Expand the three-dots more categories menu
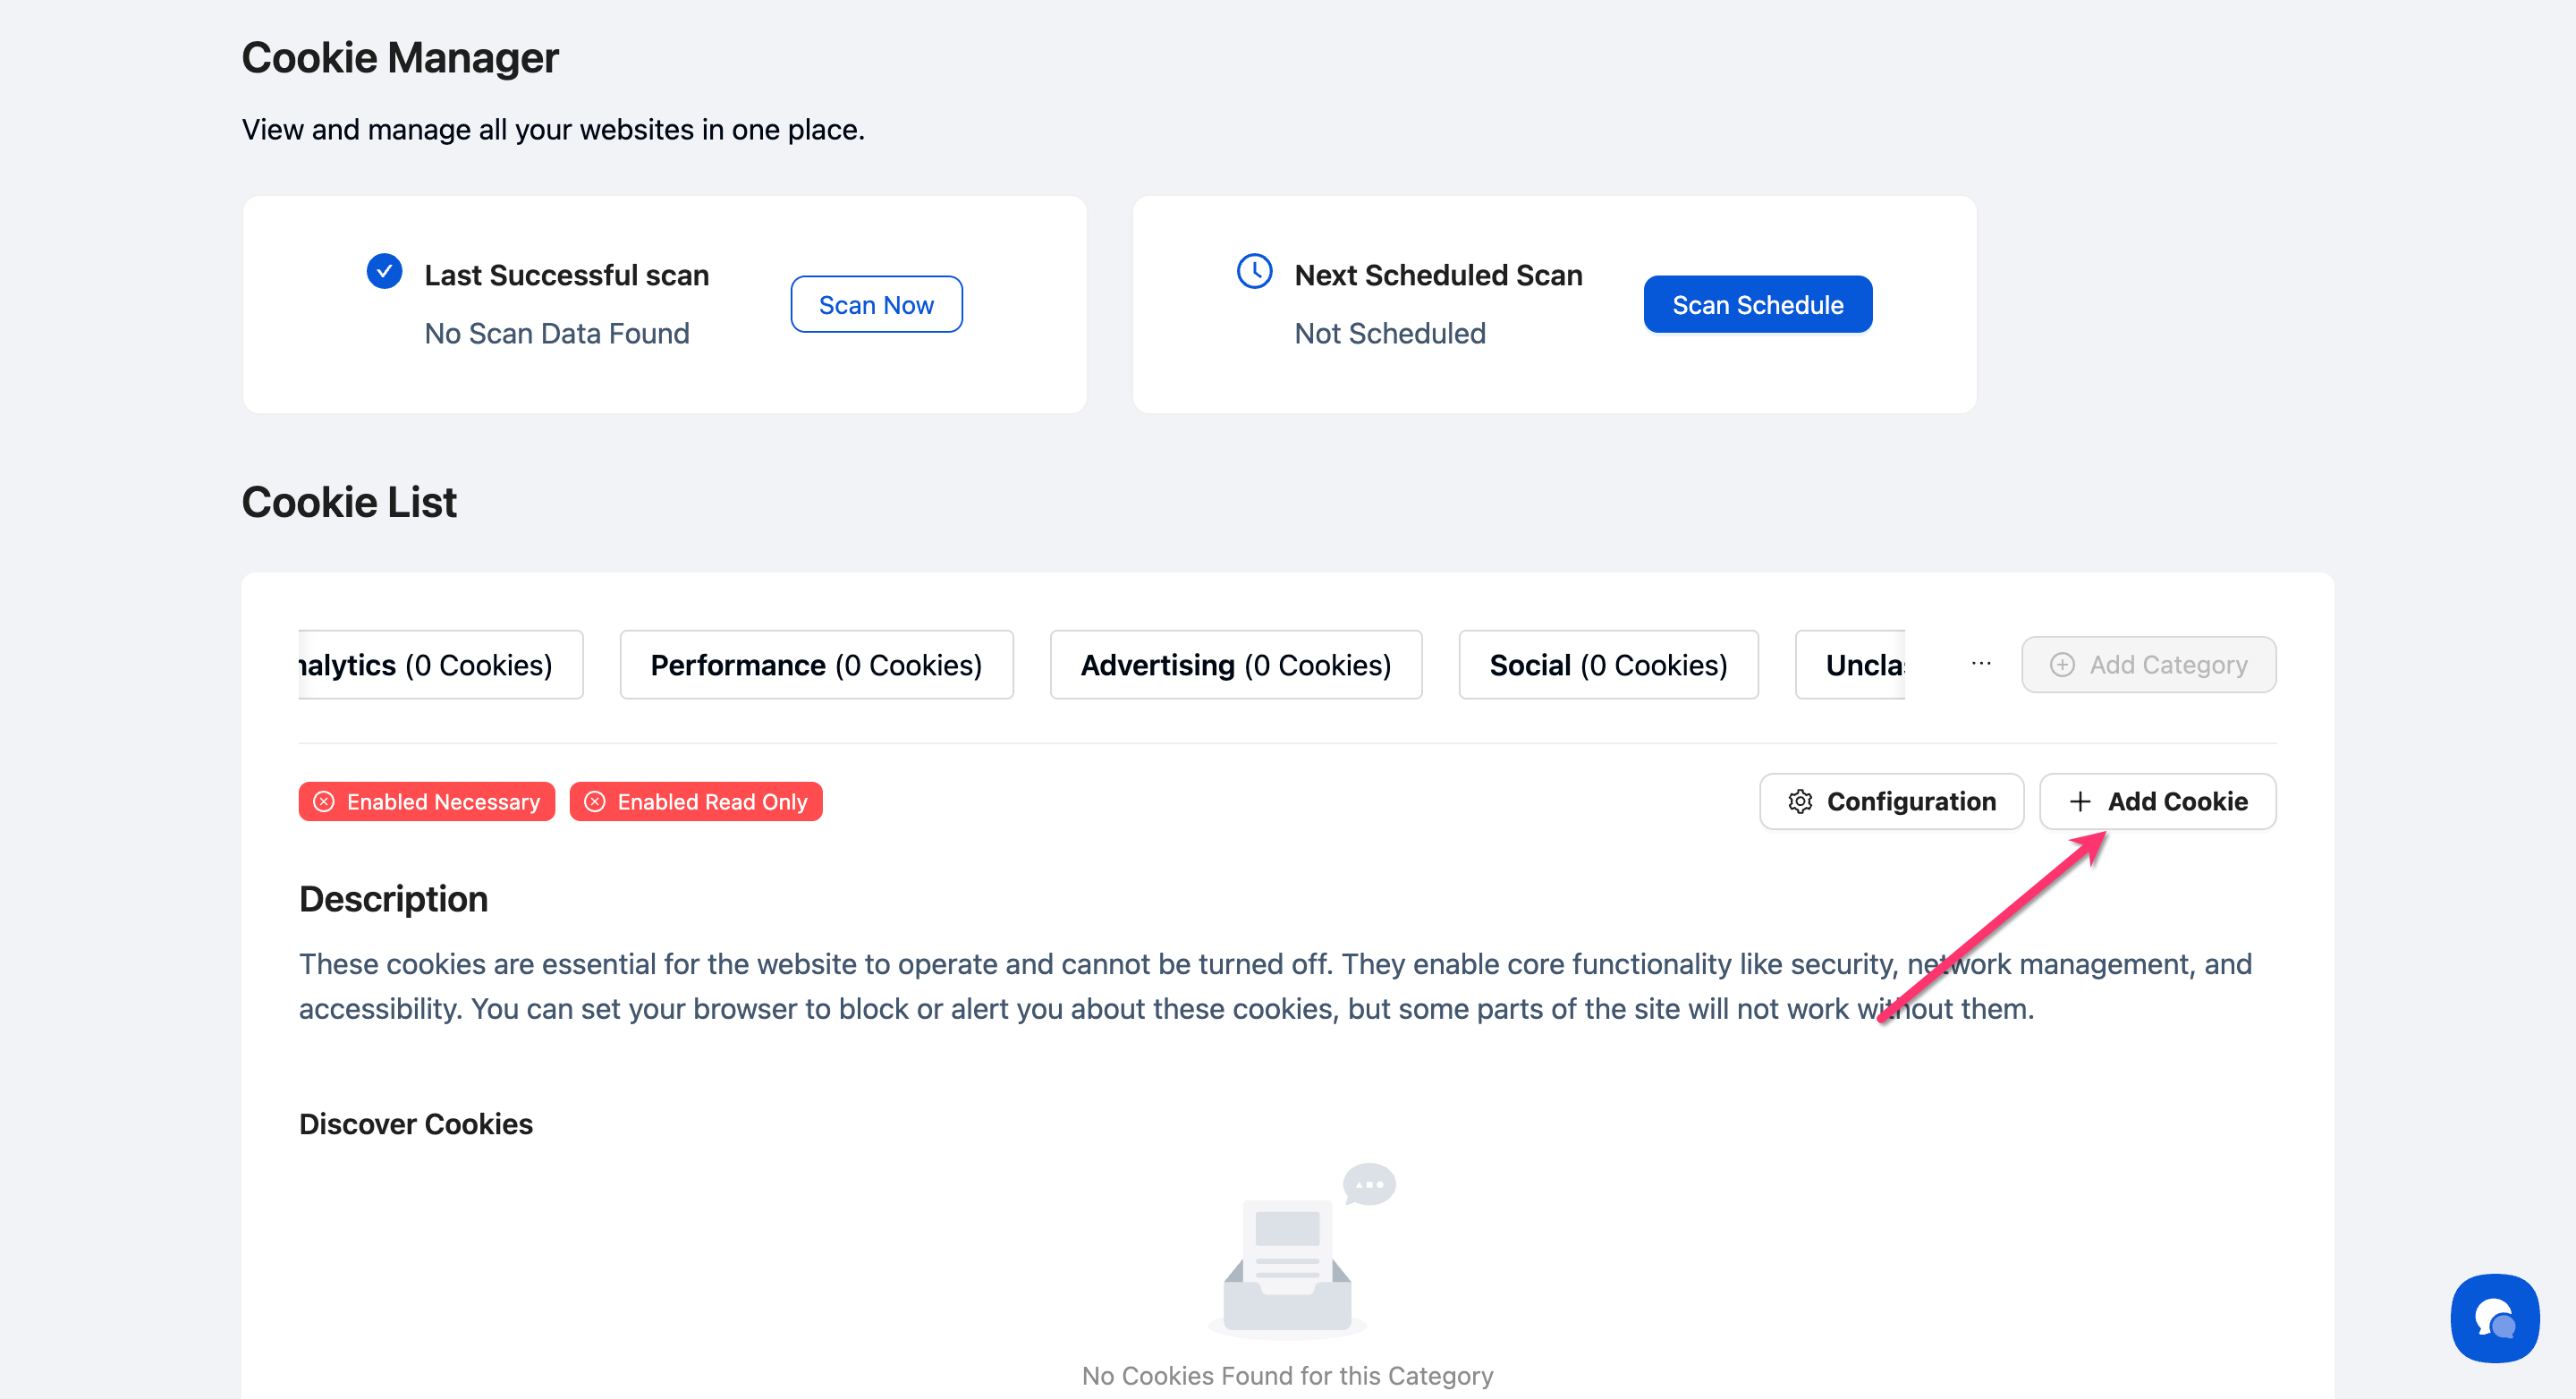Screen dimensions: 2576x1399 1981,663
